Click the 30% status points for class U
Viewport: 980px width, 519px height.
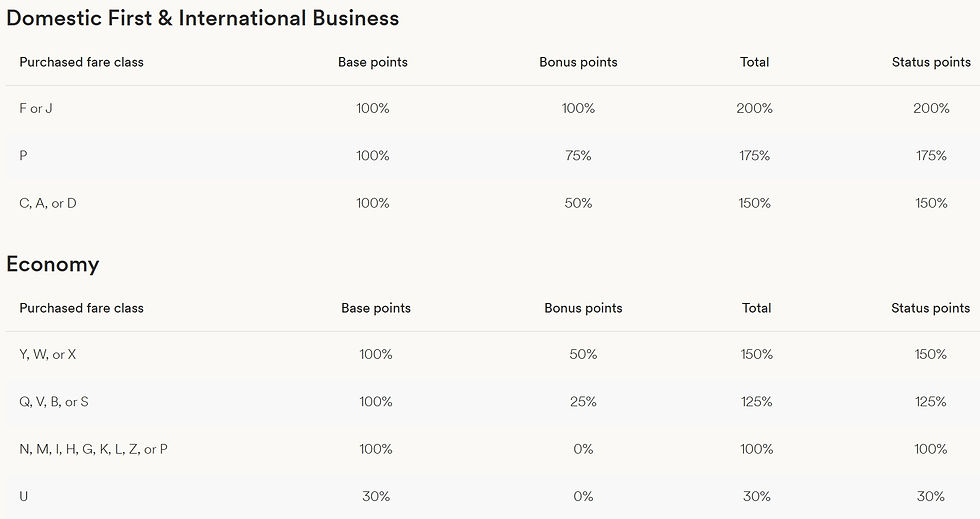pos(931,496)
